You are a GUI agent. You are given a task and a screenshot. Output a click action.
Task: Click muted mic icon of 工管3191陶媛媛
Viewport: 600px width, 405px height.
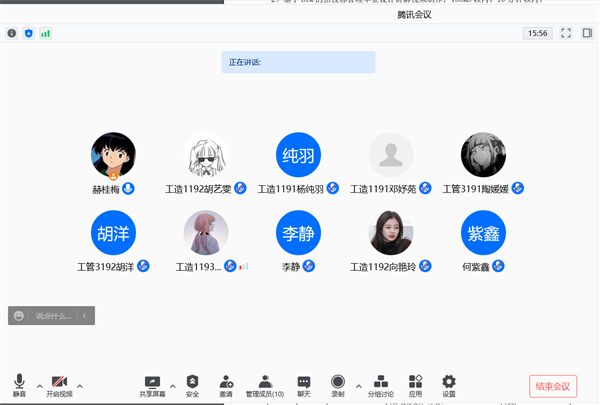518,188
